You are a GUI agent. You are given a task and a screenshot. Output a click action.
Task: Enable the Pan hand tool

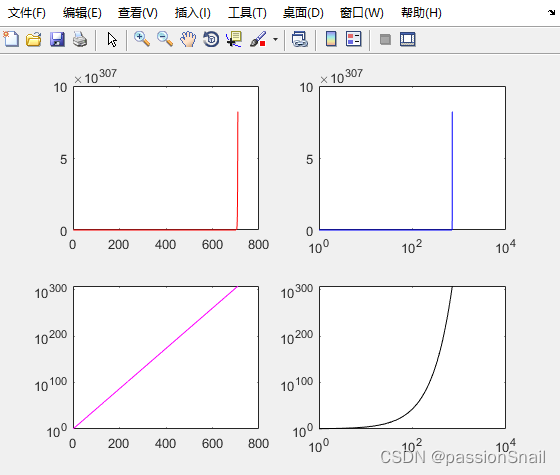pyautogui.click(x=188, y=39)
